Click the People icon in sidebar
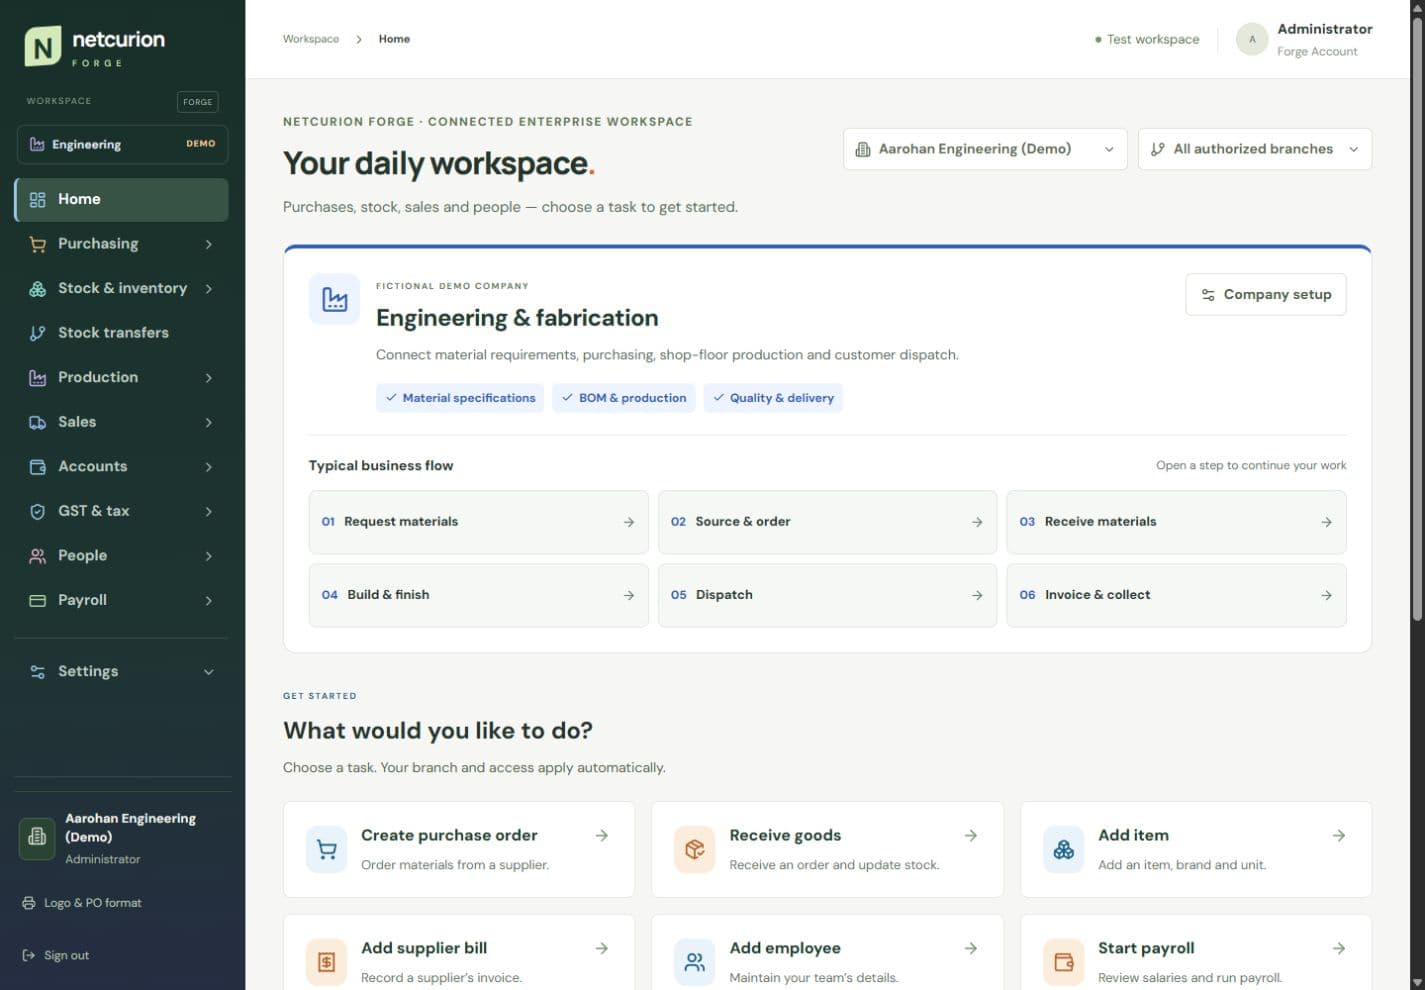The height and width of the screenshot is (990, 1425). coord(38,555)
